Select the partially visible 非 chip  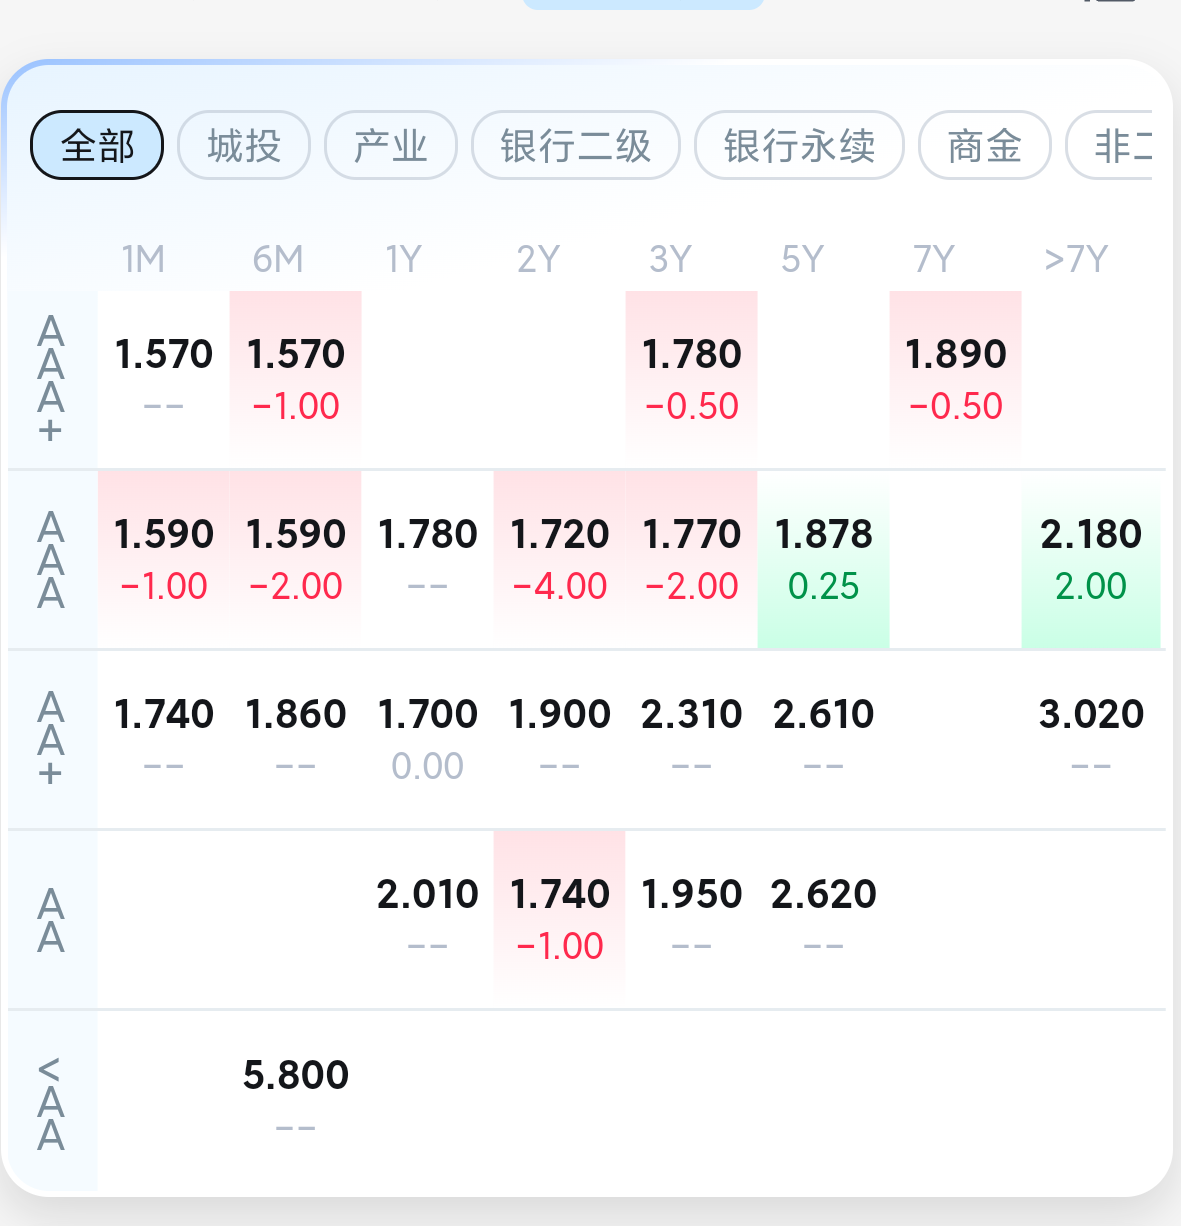pos(1110,146)
